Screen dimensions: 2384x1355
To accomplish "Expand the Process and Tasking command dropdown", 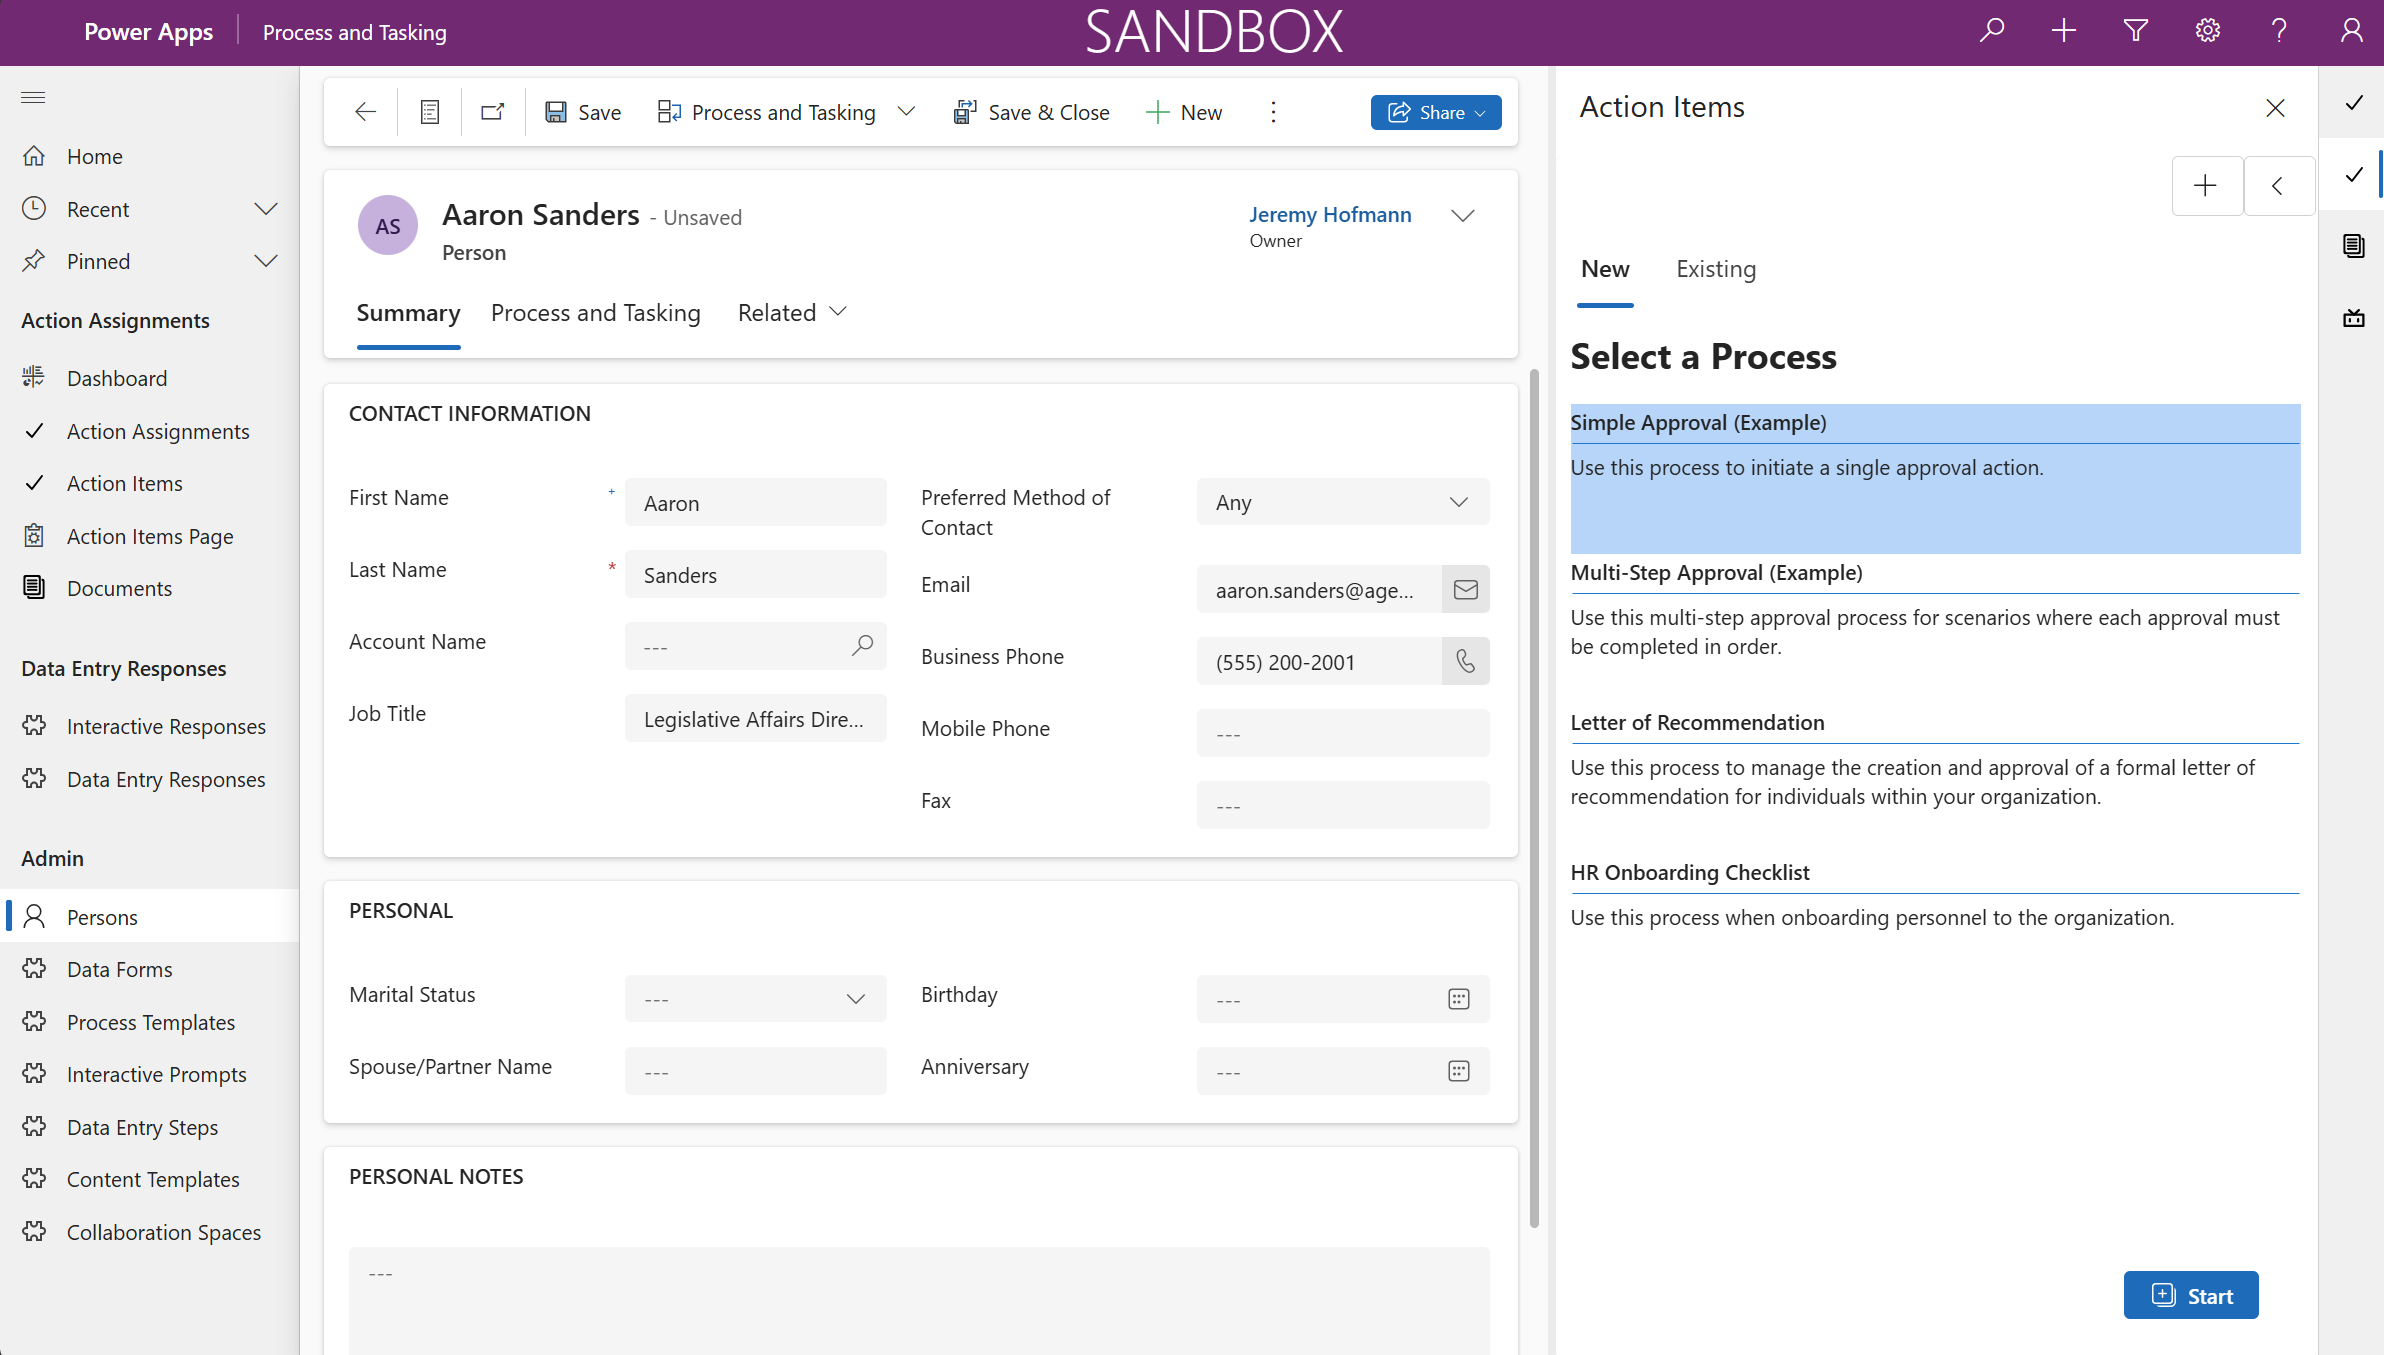I will click(x=907, y=112).
